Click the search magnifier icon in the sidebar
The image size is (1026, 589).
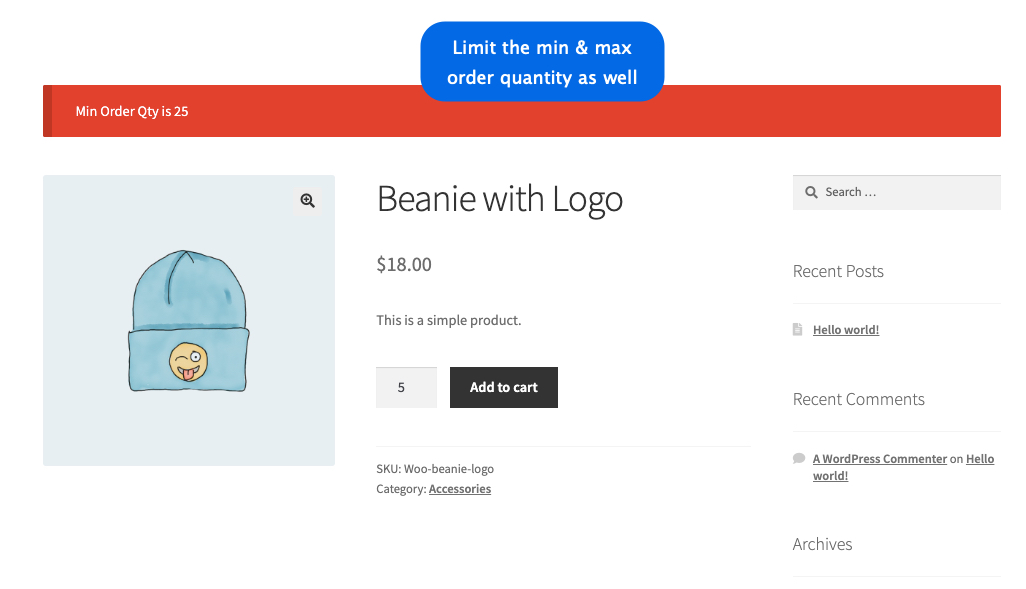tap(811, 191)
